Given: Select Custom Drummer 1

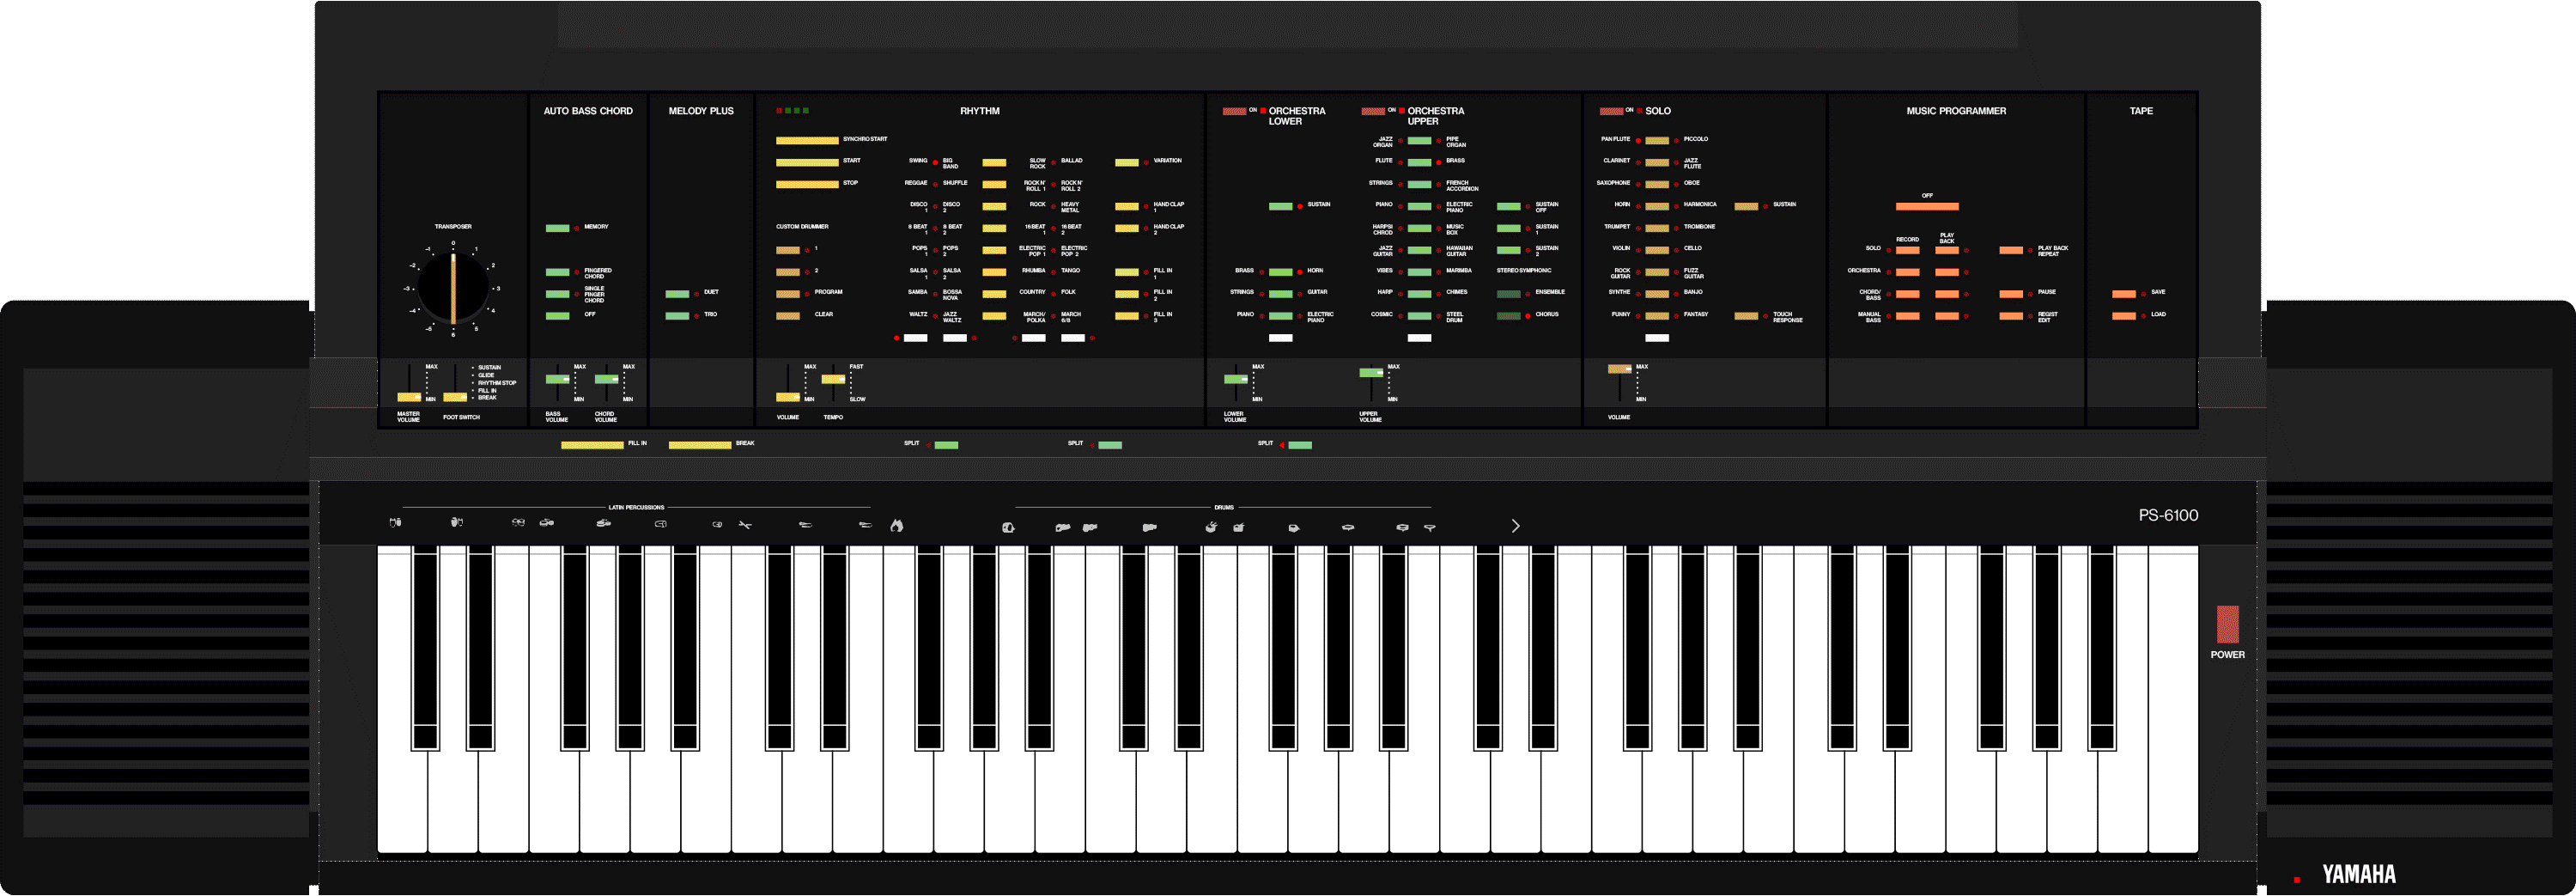Looking at the screenshot, I should [788, 250].
